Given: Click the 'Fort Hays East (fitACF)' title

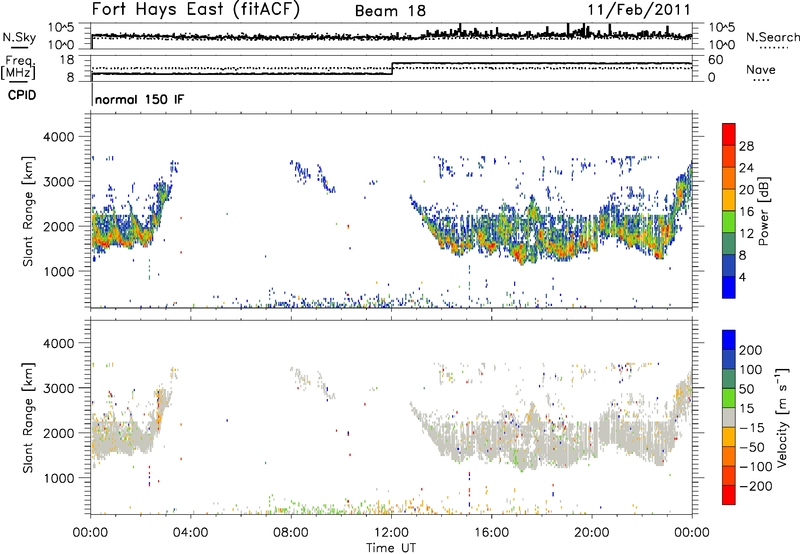Looking at the screenshot, I should (196, 9).
